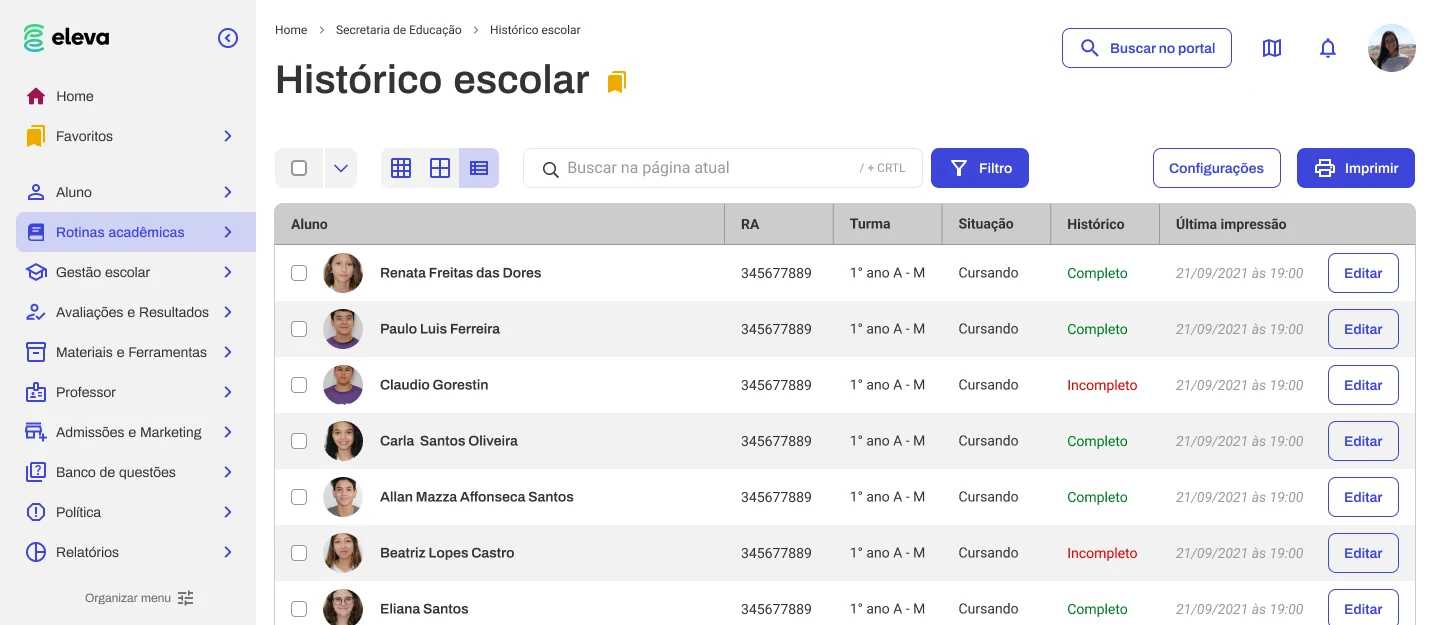The image size is (1440, 625).
Task: Toggle the yellow bookmark beside Histórico escolar
Action: 617,82
